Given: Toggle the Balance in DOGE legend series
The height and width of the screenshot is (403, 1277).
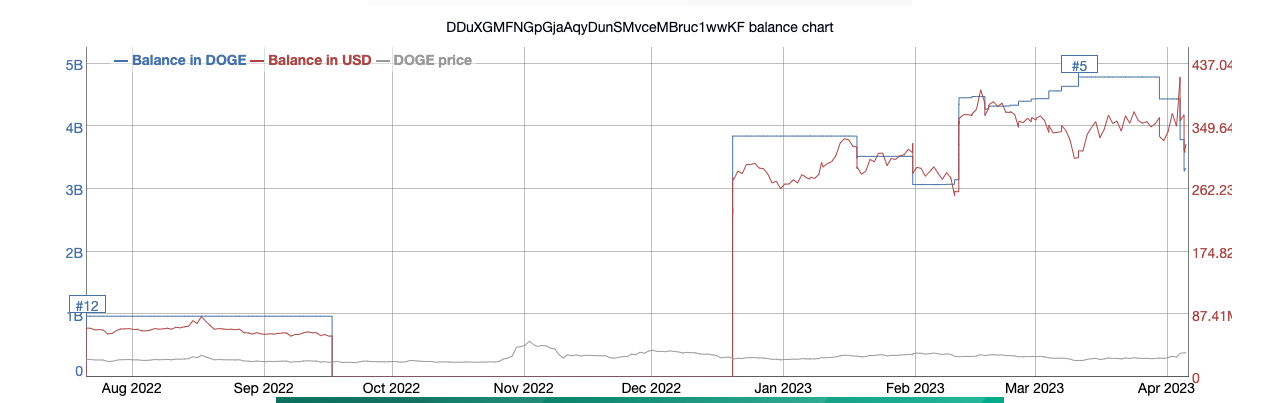Looking at the screenshot, I should coord(189,61).
